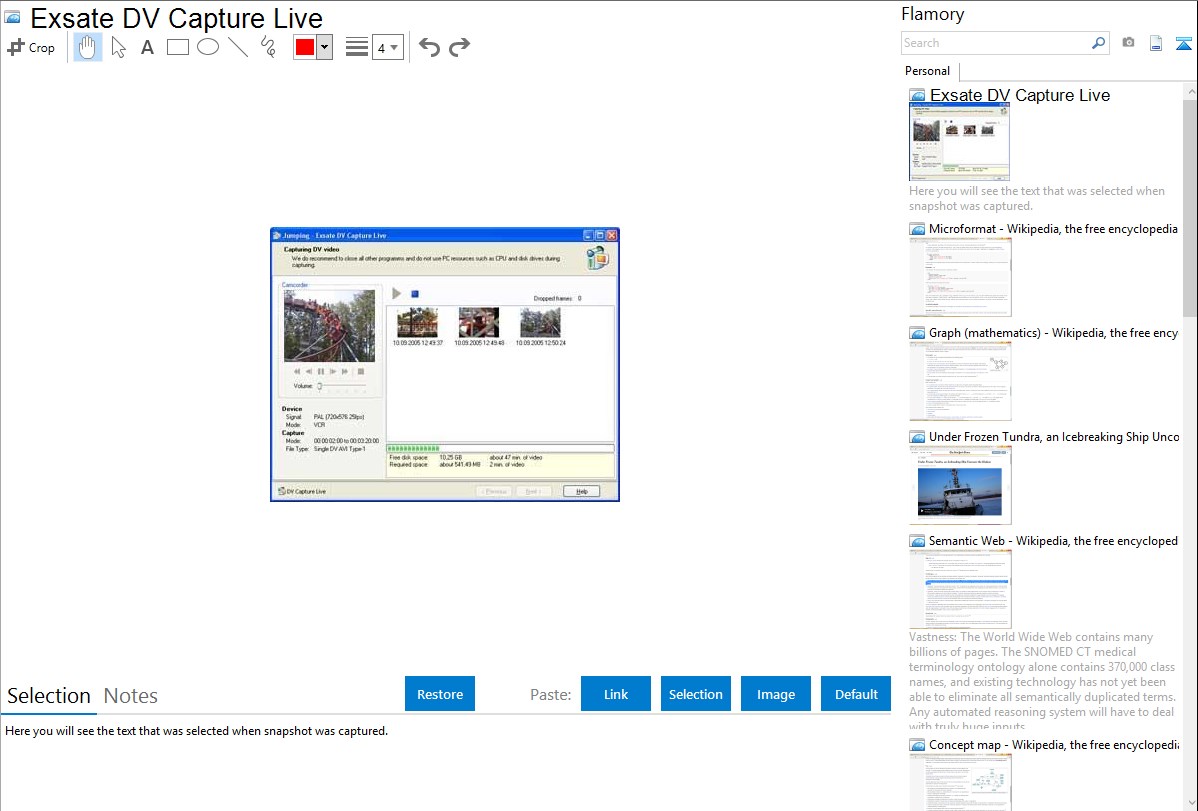This screenshot has width=1198, height=811.
Task: Switch to the Personal tab
Action: click(927, 70)
